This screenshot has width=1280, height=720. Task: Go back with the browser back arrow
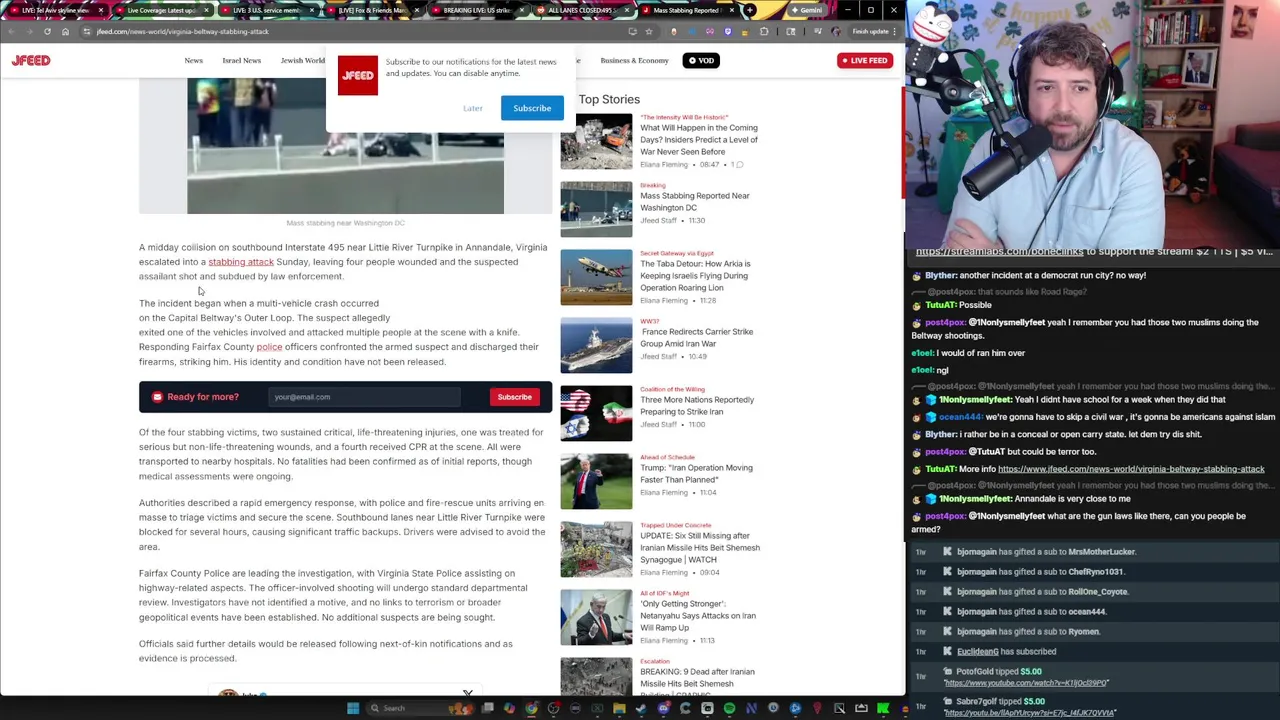point(10,31)
